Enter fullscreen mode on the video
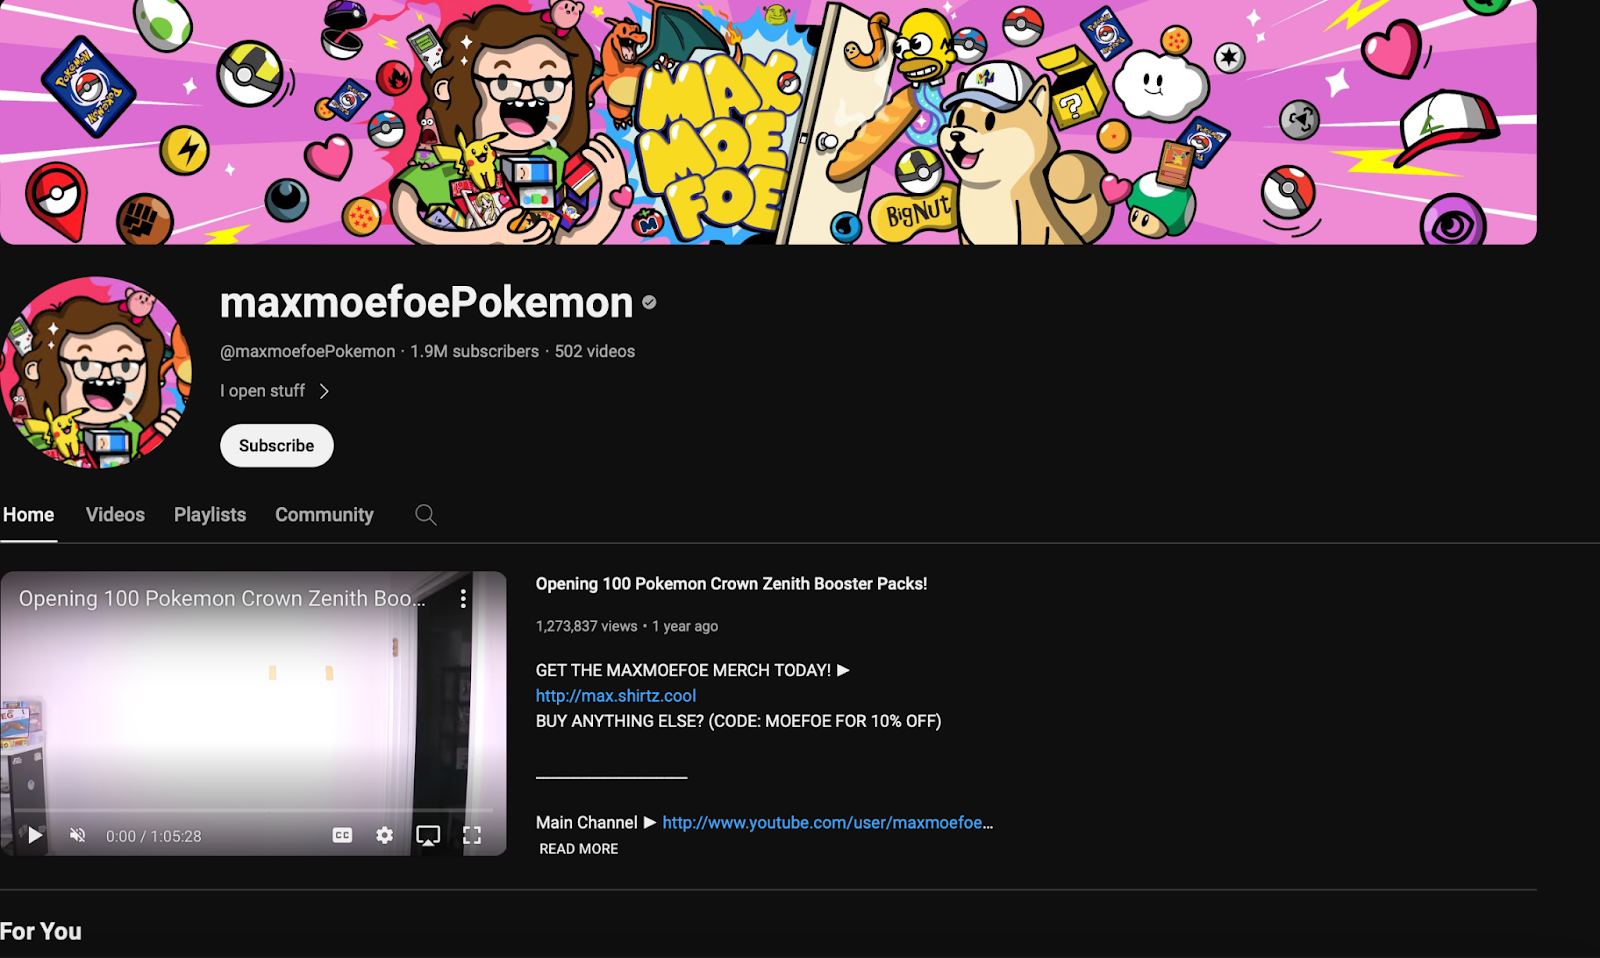Image resolution: width=1600 pixels, height=958 pixels. coord(472,835)
